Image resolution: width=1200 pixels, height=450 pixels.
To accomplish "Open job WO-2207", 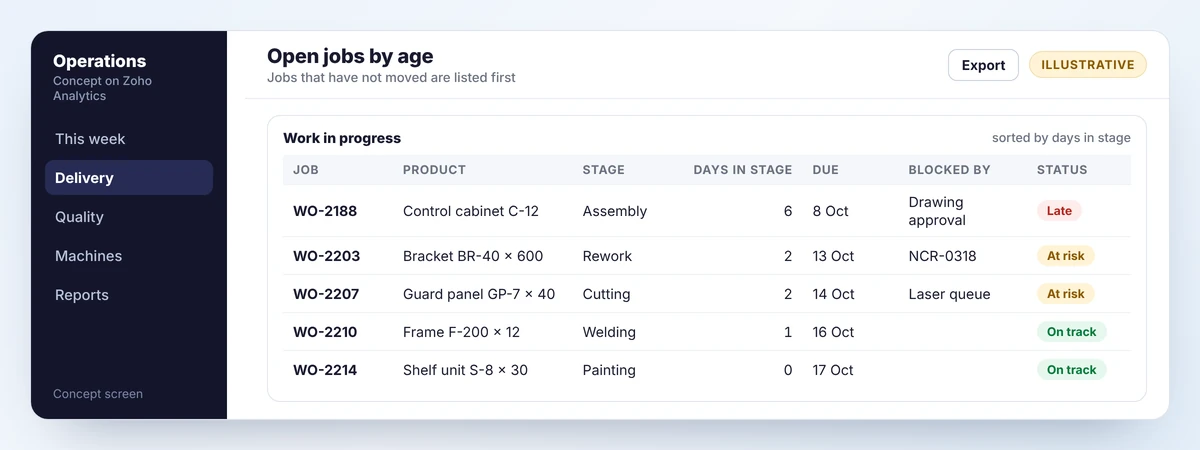I will 326,294.
